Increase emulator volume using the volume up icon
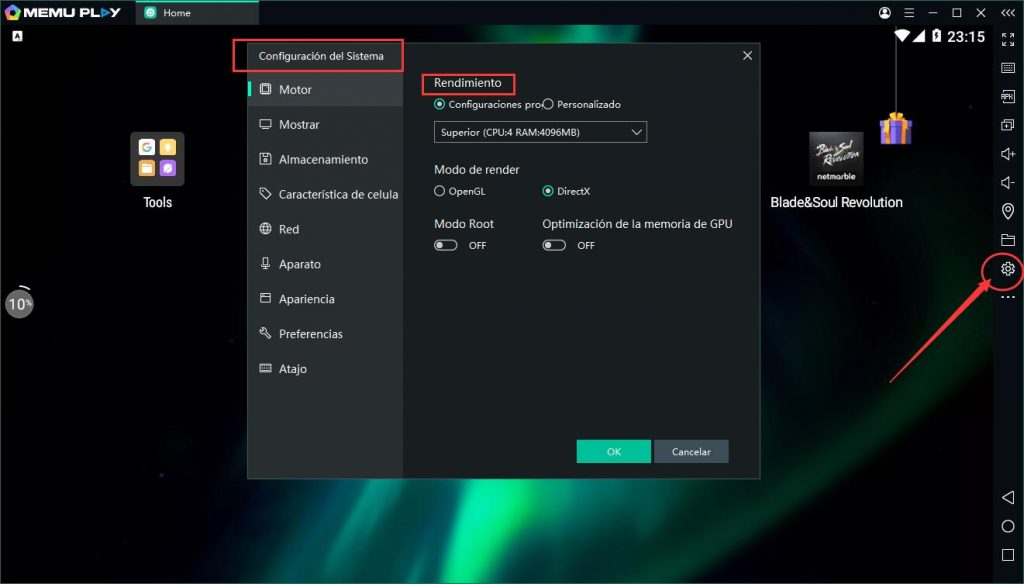 coord(1007,154)
